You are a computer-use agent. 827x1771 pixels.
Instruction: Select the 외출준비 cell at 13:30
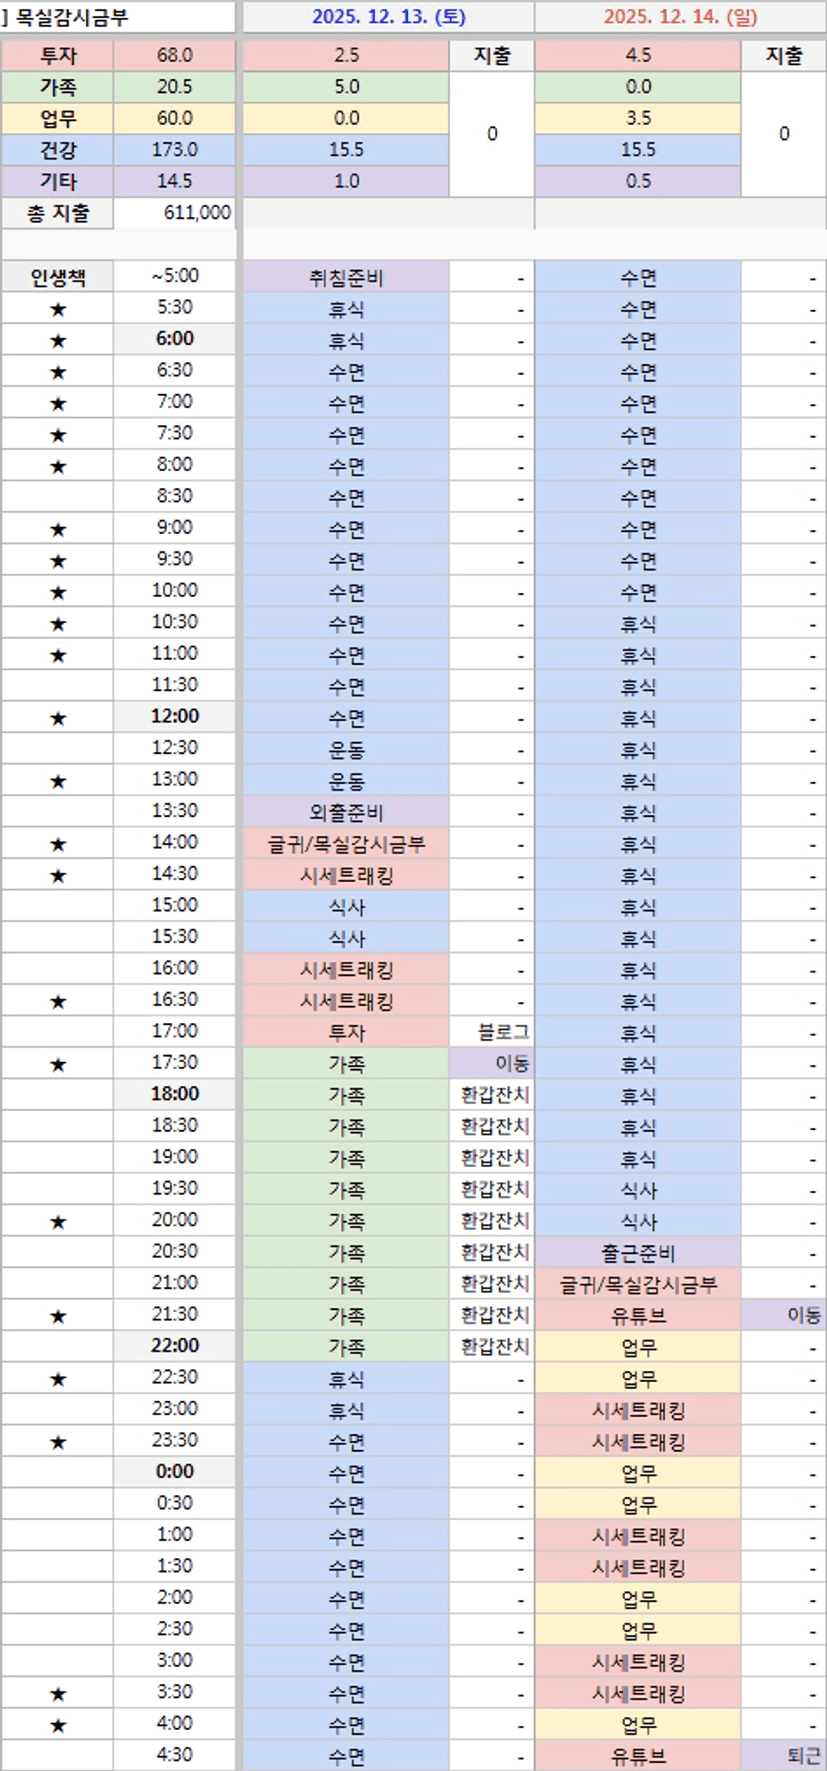tap(346, 812)
